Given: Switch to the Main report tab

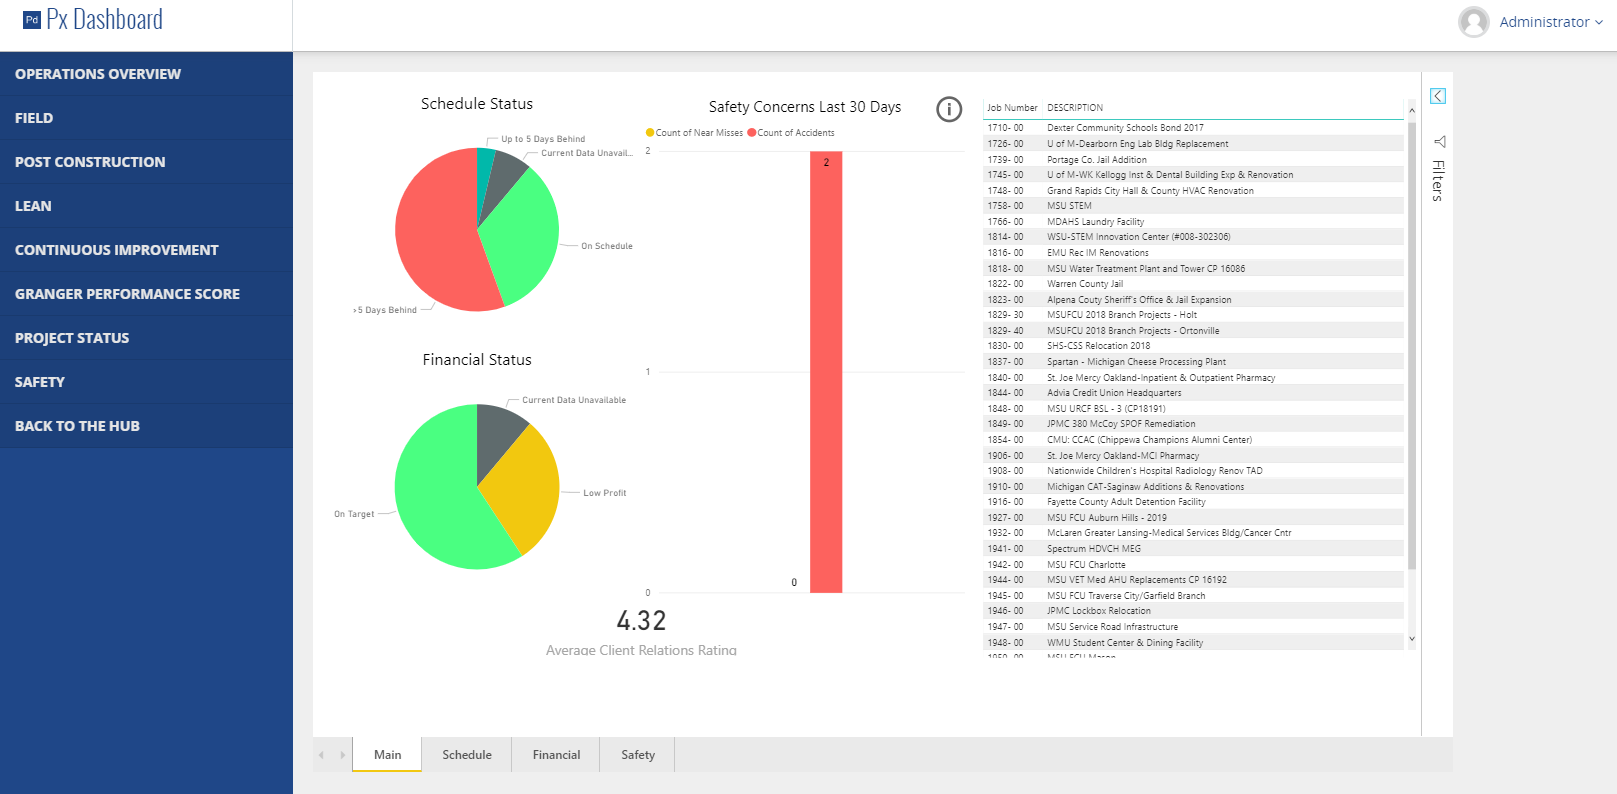Looking at the screenshot, I should click(387, 755).
